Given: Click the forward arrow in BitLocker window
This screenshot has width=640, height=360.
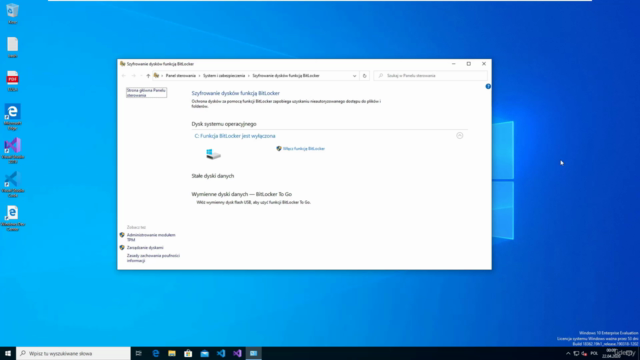Looking at the screenshot, I should [x=133, y=76].
